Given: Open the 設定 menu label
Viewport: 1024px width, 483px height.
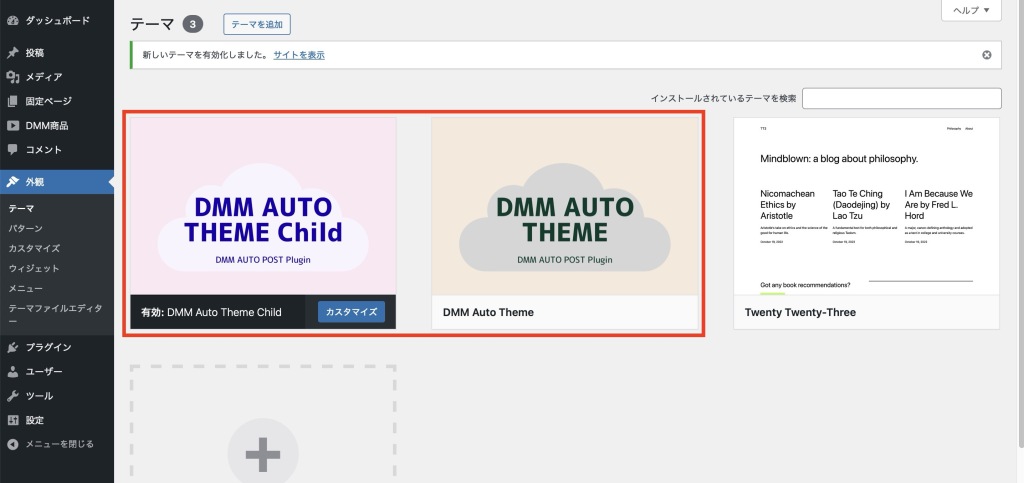Looking at the screenshot, I should click(x=35, y=420).
